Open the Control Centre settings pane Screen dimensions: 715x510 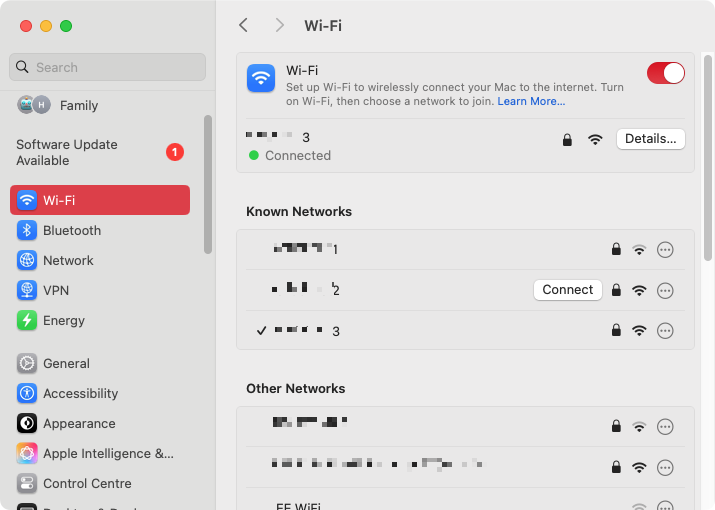point(100,484)
